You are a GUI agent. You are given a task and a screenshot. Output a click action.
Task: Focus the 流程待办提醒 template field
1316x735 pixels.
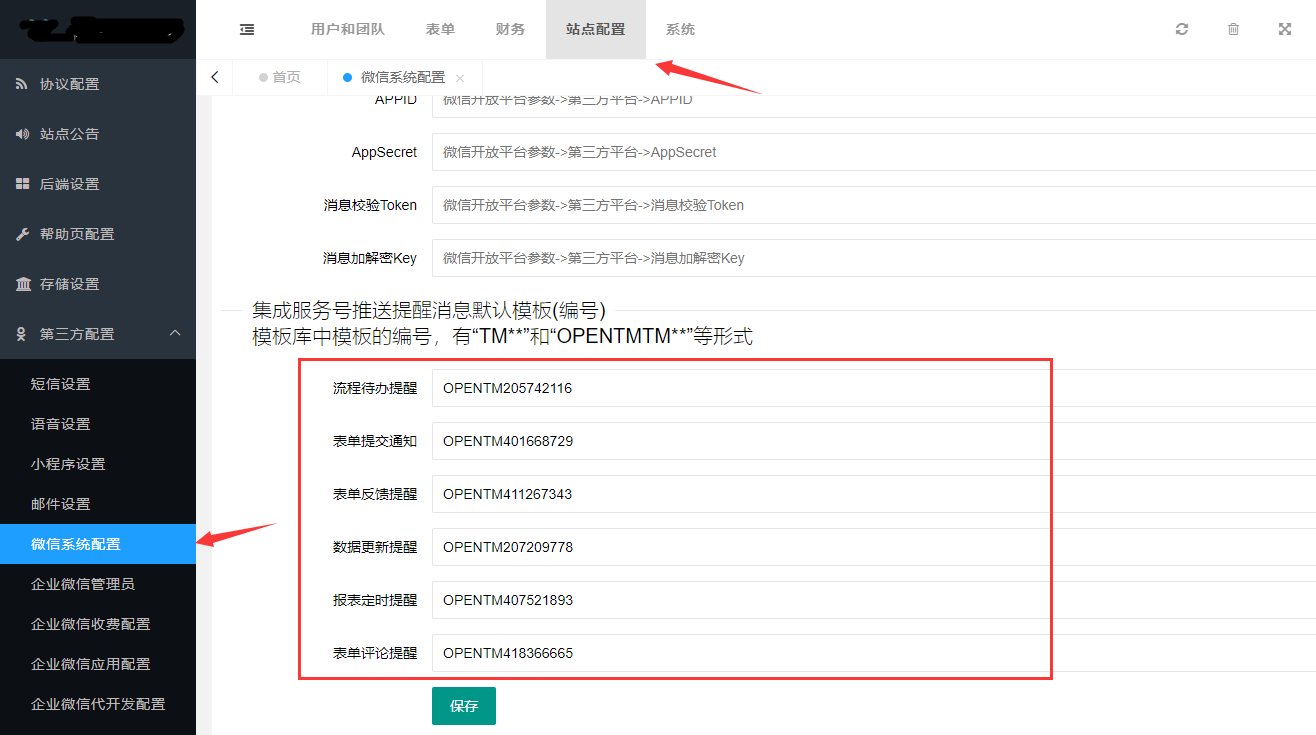point(740,388)
